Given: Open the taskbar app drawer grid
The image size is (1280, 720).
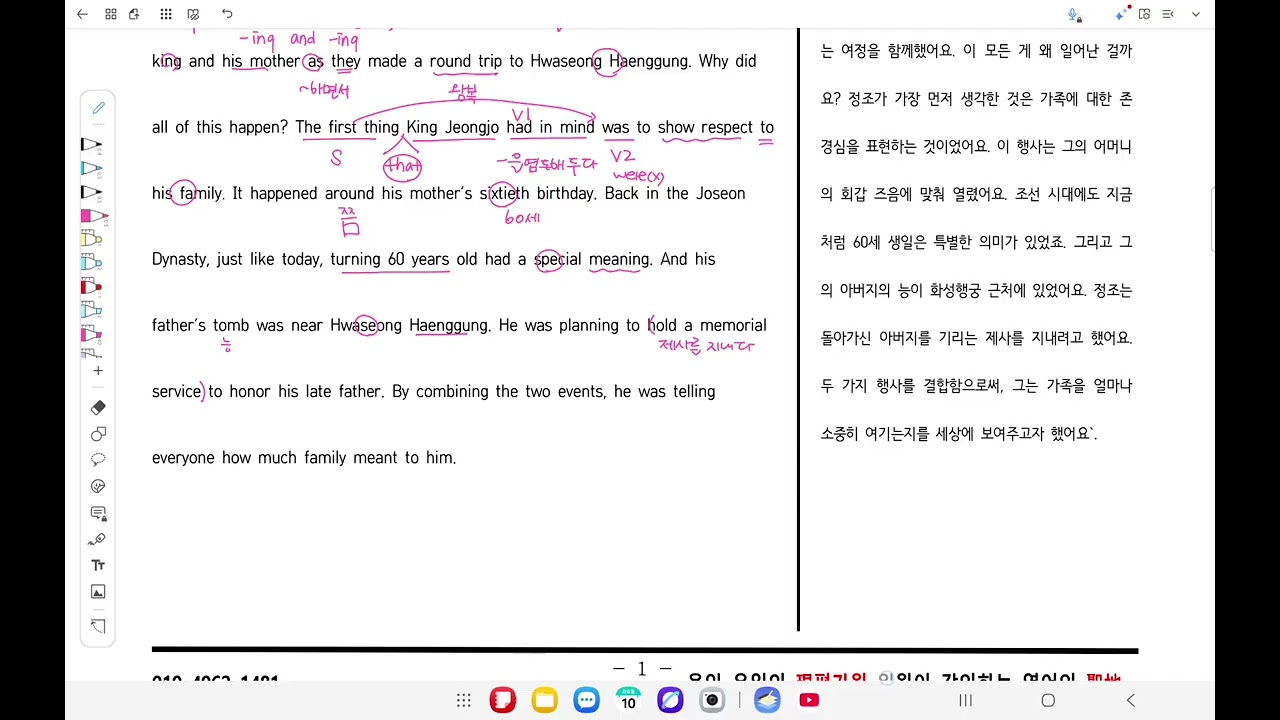Looking at the screenshot, I should (463, 700).
